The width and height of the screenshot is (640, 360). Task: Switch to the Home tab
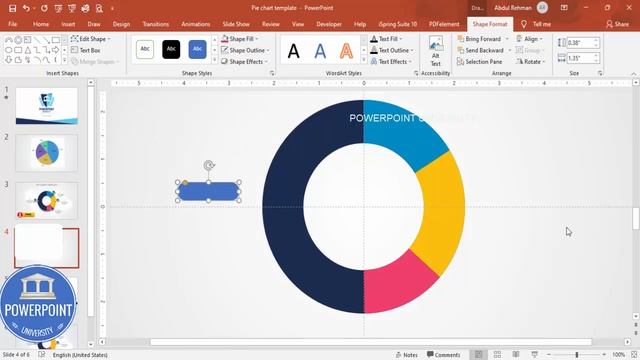[x=41, y=24]
